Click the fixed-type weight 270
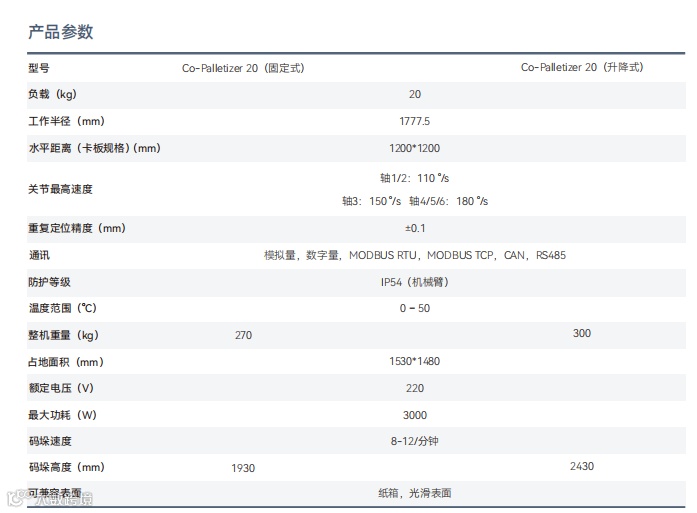This screenshot has width=697, height=513. pos(244,335)
